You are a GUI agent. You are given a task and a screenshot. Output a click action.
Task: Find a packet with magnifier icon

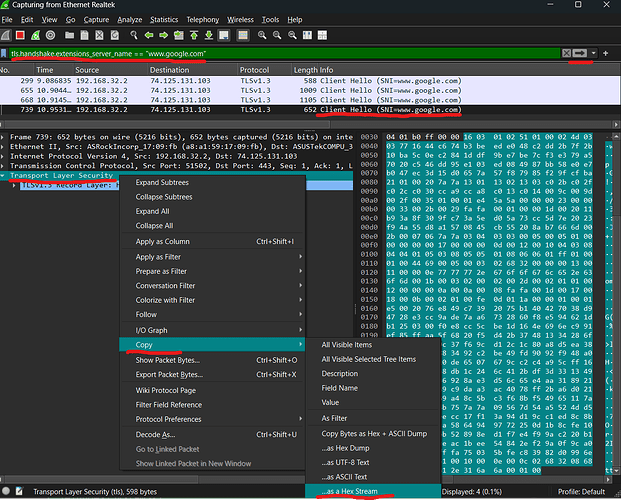point(134,35)
